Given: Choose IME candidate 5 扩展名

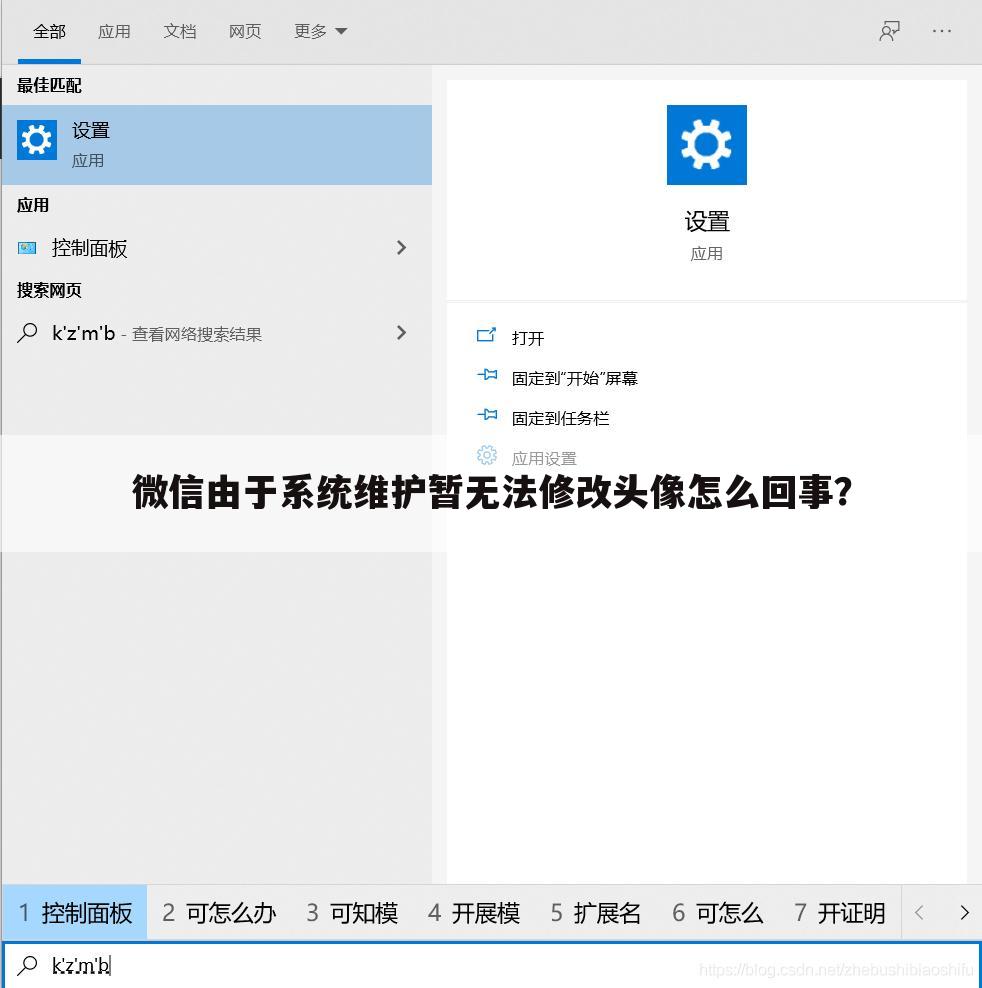Looking at the screenshot, I should click(x=595, y=912).
